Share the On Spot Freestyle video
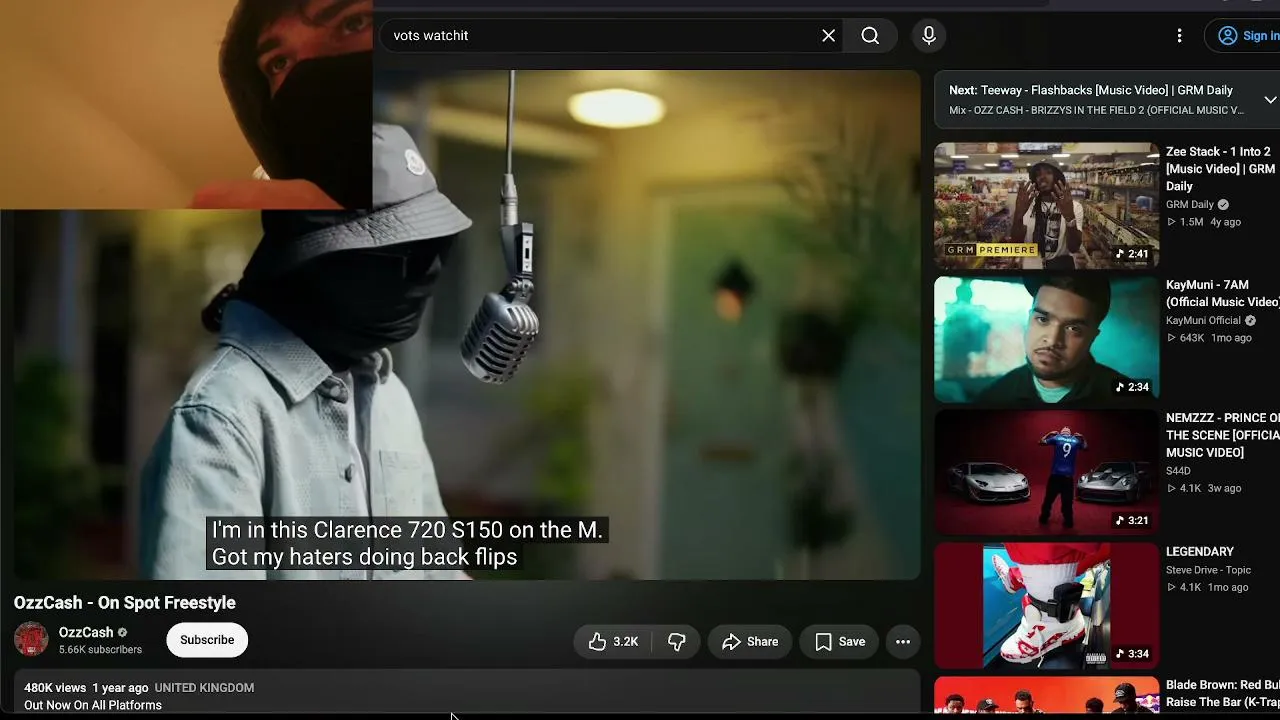Screen dimensions: 1280x720 750,642
